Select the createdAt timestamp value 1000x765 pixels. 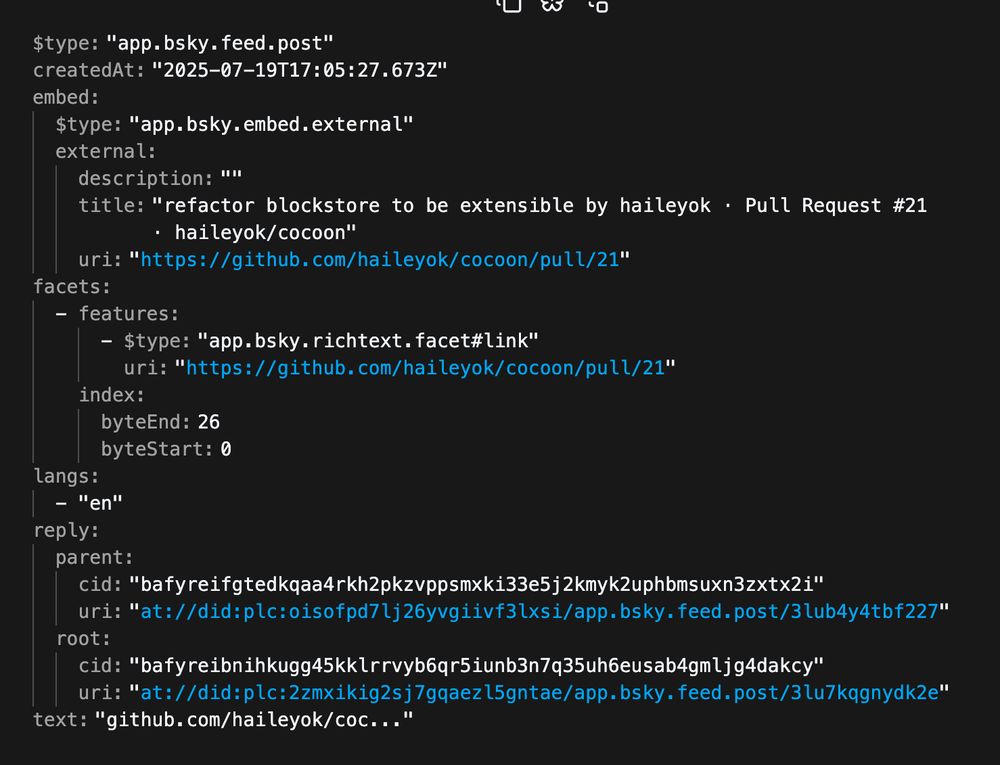coord(299,70)
